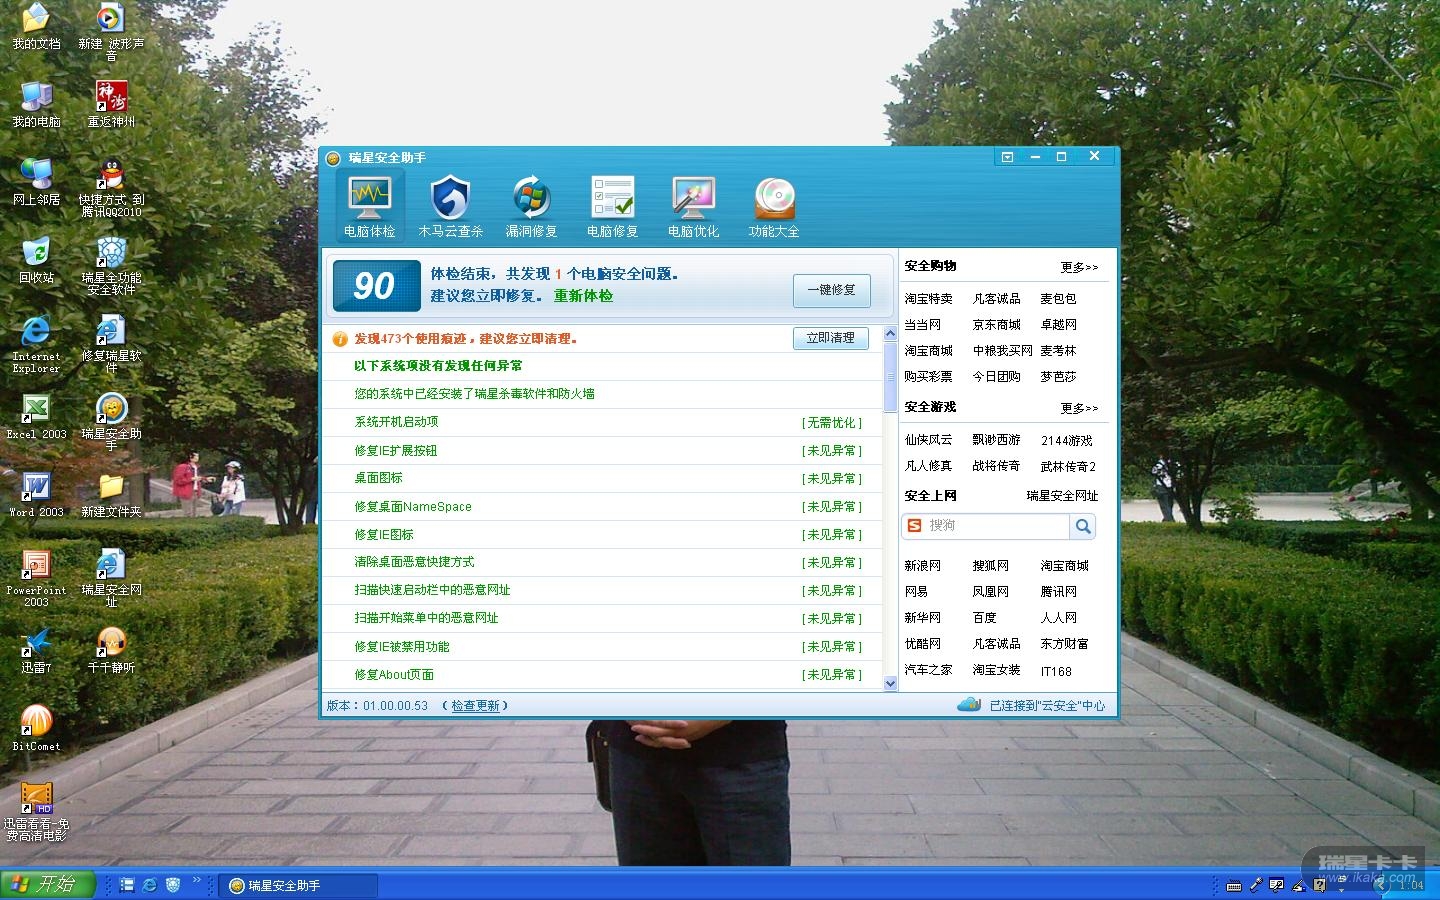Viewport: 1440px width, 900px height.
Task: Select 腾讯QQ2010 desktop shortcut
Action: tap(111, 188)
